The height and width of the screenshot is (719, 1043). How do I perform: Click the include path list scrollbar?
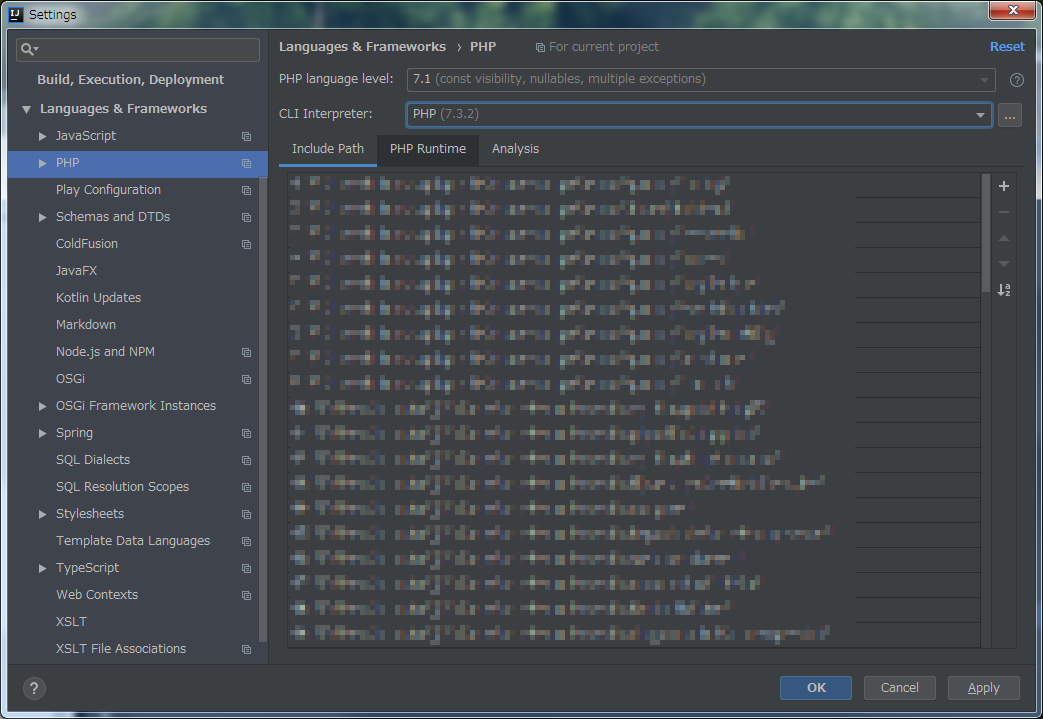point(985,233)
